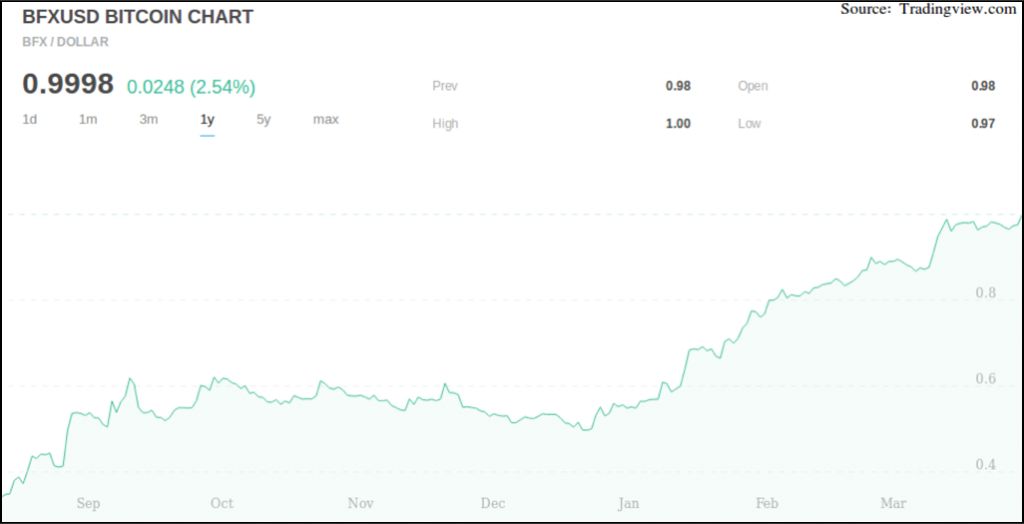This screenshot has height=524, width=1024.
Task: Show the max time range
Action: (325, 120)
